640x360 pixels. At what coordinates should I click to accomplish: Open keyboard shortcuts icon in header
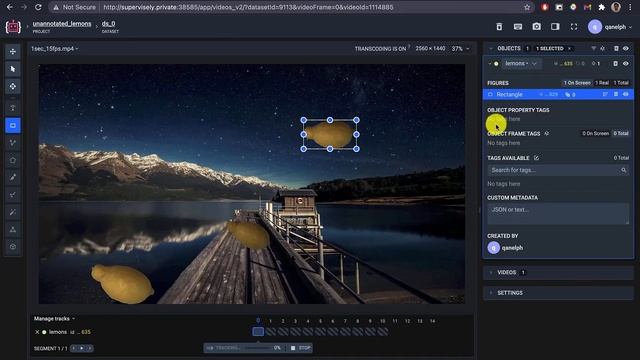518,27
